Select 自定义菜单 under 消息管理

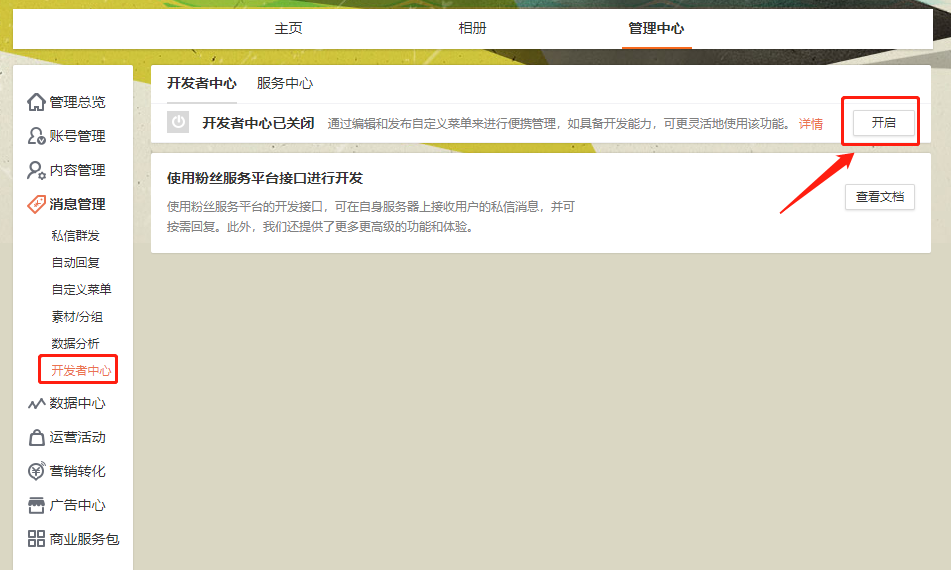(x=81, y=289)
